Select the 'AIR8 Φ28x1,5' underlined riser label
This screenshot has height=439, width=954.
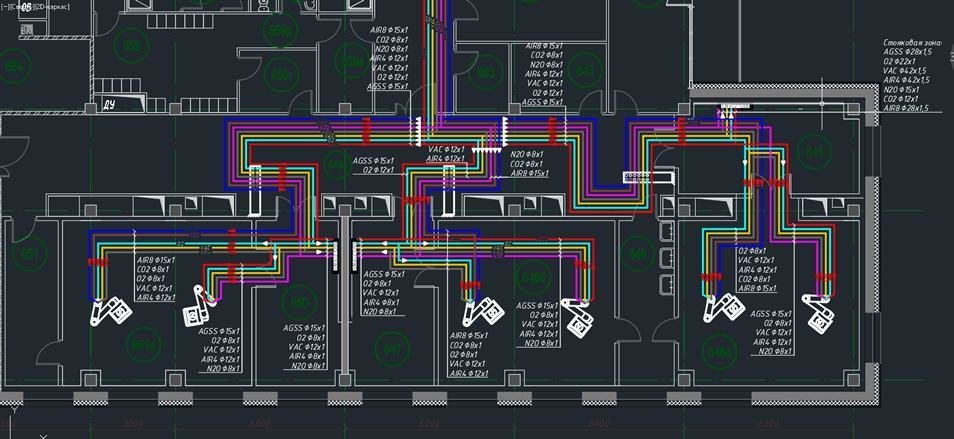tap(906, 108)
